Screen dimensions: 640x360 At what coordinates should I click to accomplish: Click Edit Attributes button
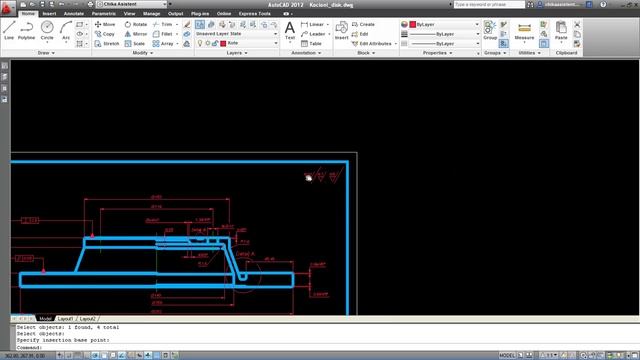point(374,43)
